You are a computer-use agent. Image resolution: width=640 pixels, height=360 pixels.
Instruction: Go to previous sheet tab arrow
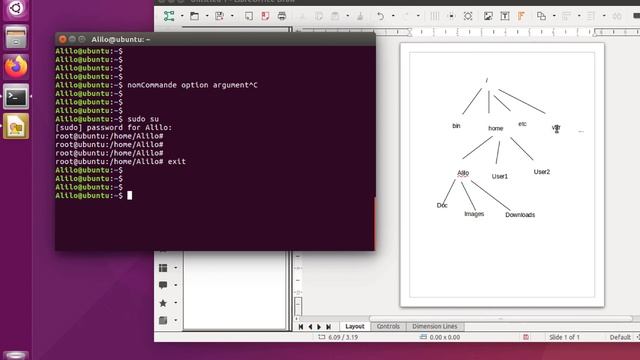(310, 327)
